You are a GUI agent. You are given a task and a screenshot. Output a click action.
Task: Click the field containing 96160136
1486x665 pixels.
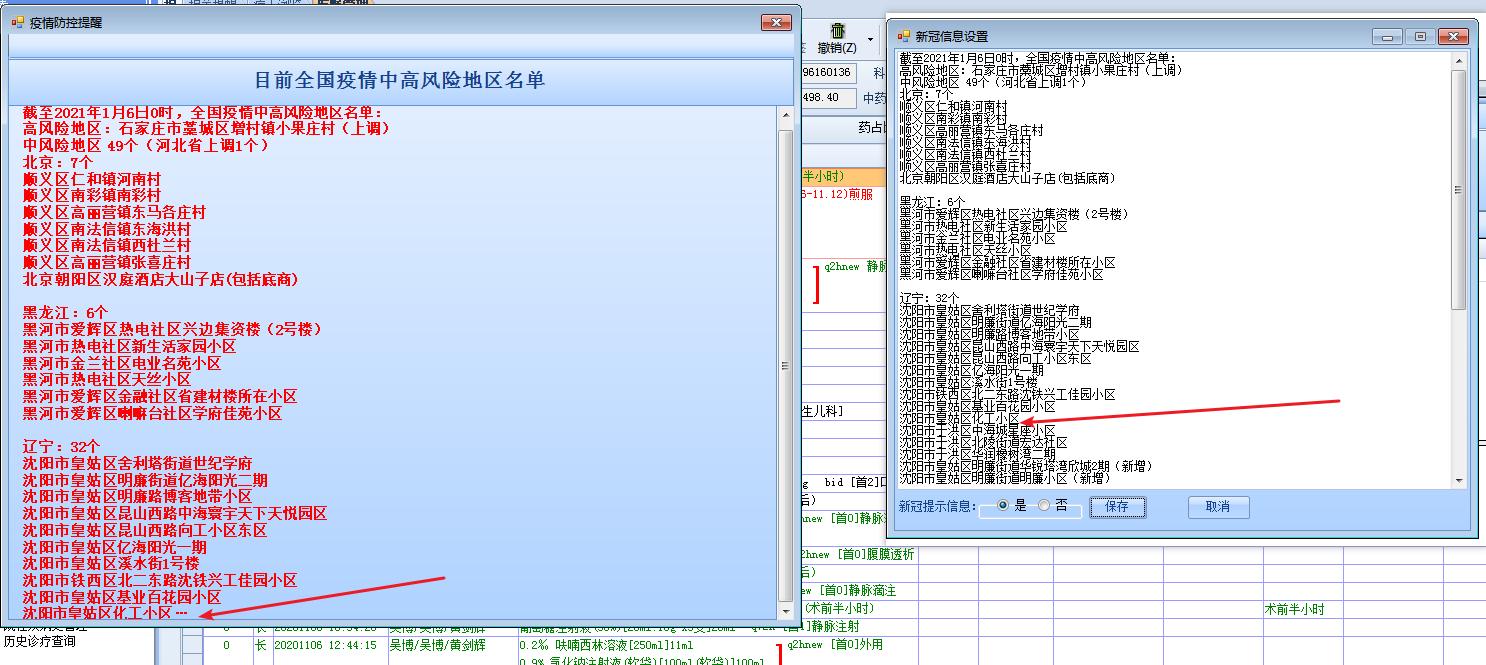coord(828,73)
